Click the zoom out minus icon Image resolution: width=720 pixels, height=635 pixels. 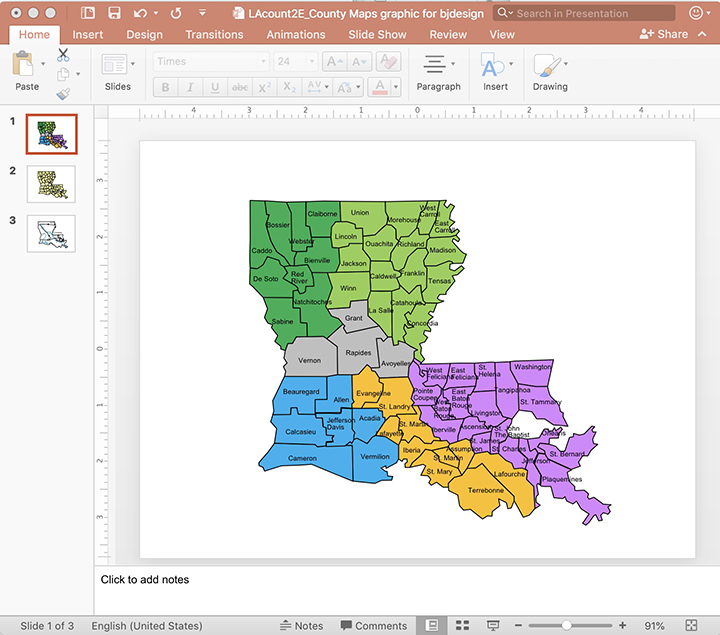(x=518, y=625)
